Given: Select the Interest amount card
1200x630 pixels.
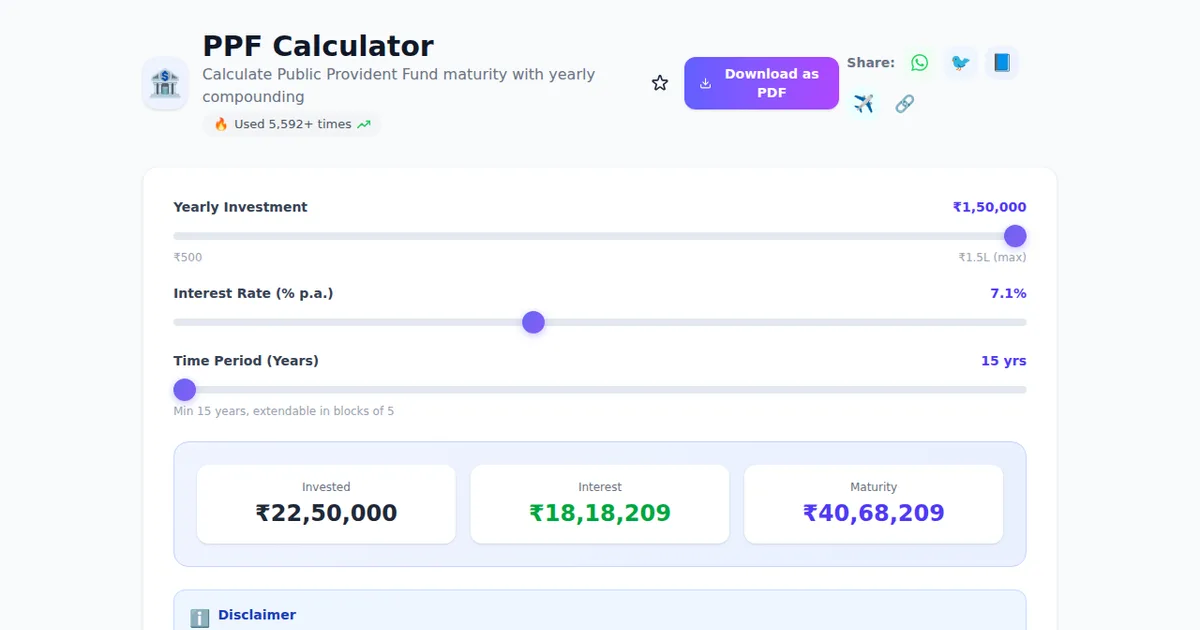Looking at the screenshot, I should click(600, 503).
